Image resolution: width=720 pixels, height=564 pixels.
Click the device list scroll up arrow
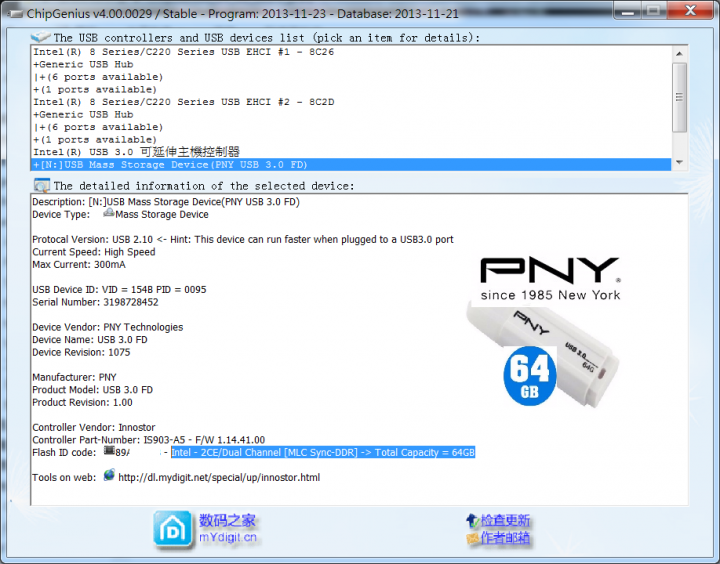679,54
